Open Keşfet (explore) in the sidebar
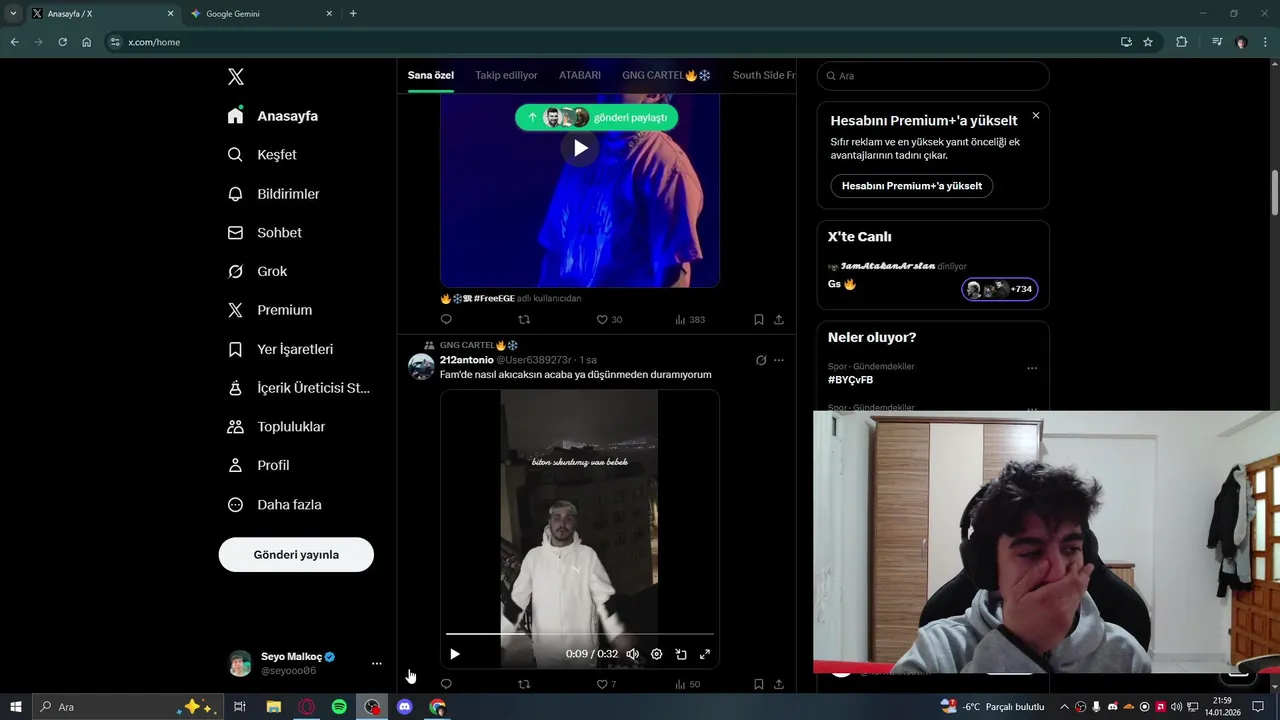The image size is (1280, 720). tap(262, 155)
